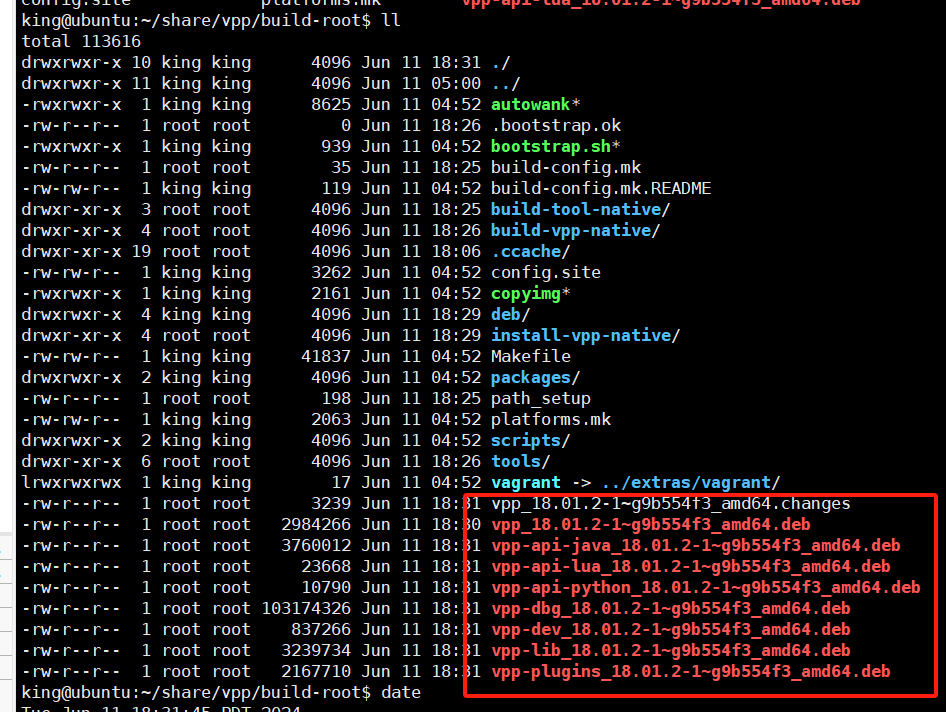This screenshot has width=946, height=712.
Task: Select the packages directory name
Action: (531, 378)
